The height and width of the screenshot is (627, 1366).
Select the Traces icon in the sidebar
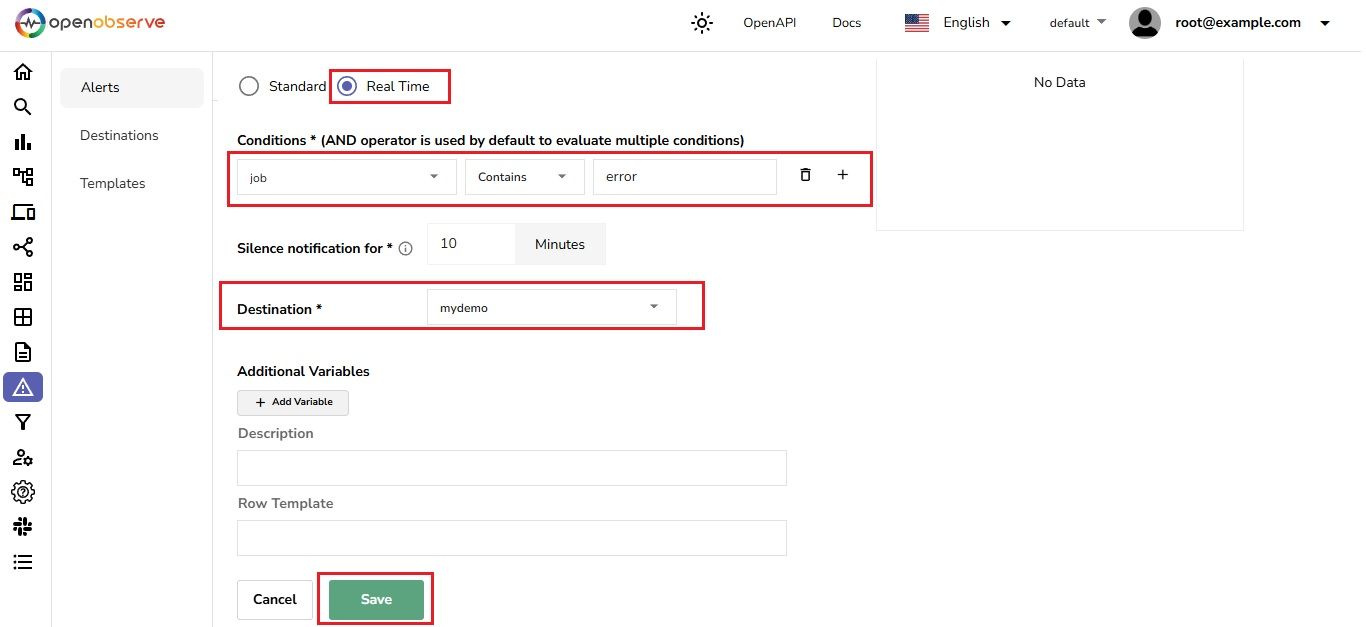tap(23, 176)
